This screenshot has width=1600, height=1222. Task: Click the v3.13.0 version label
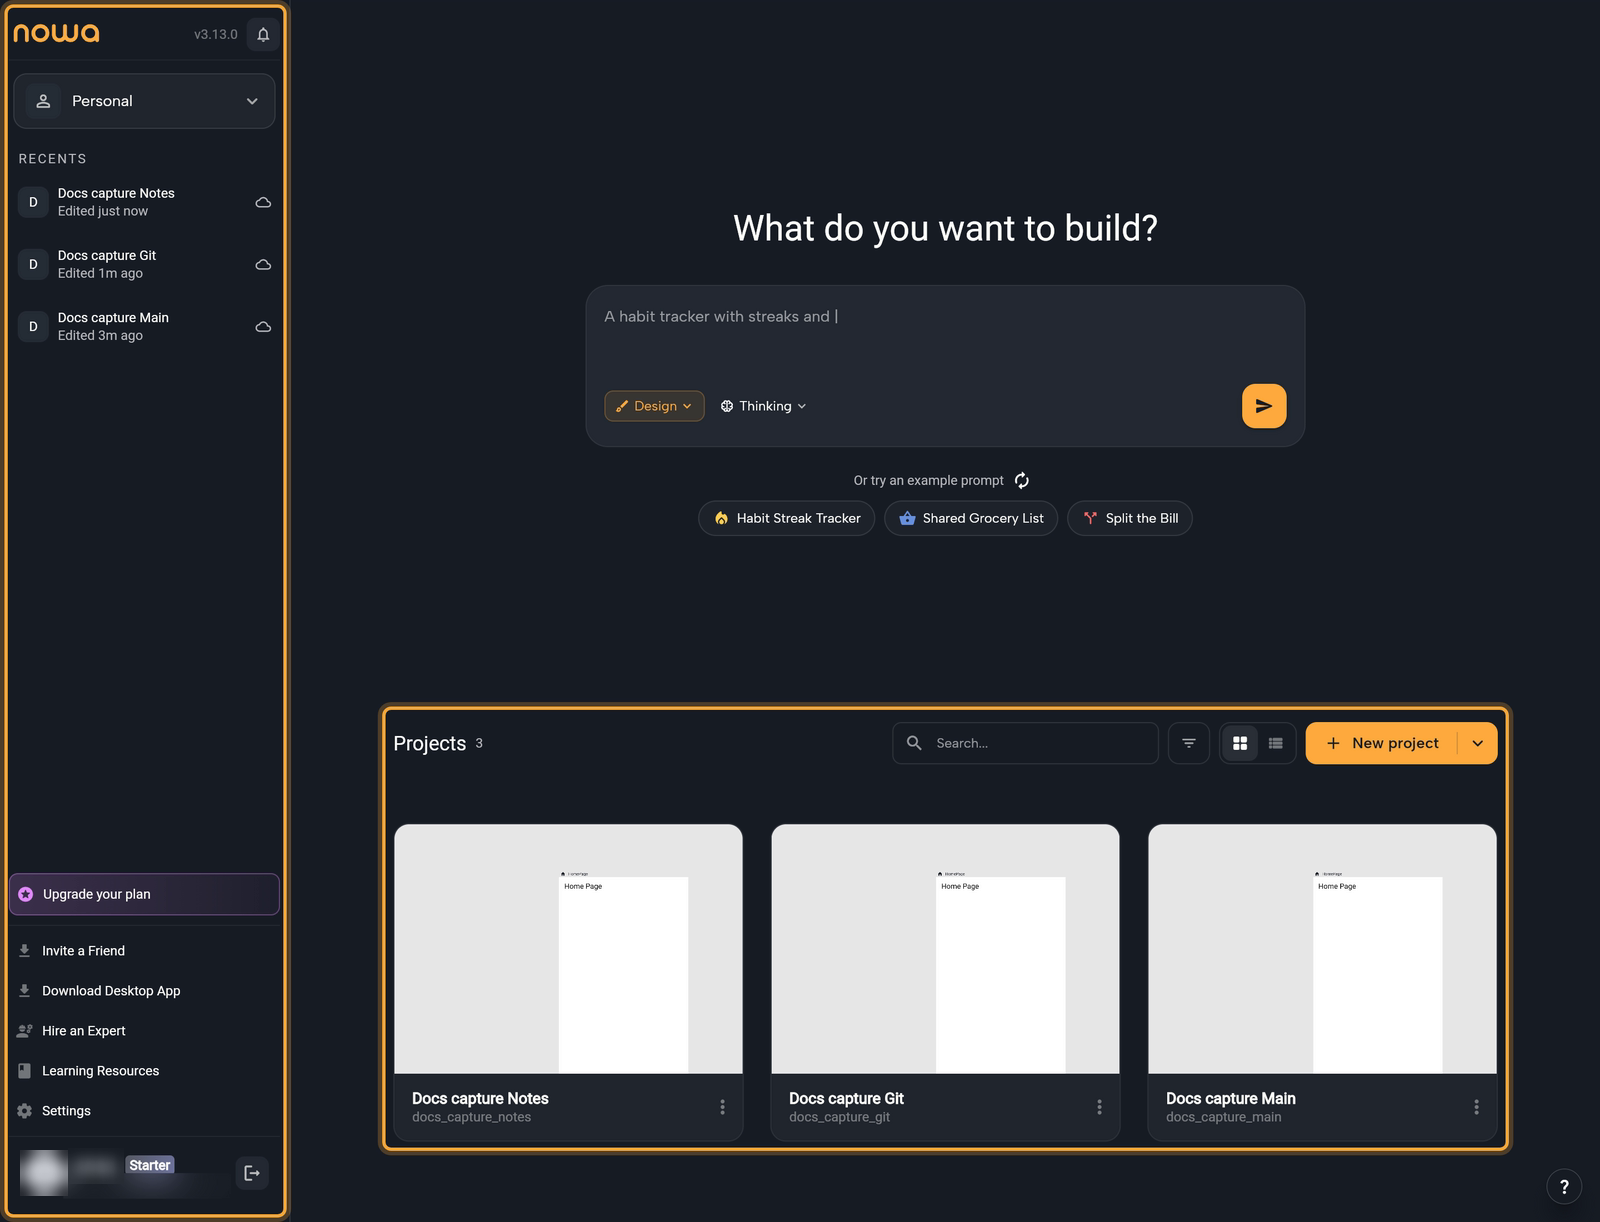coord(216,34)
